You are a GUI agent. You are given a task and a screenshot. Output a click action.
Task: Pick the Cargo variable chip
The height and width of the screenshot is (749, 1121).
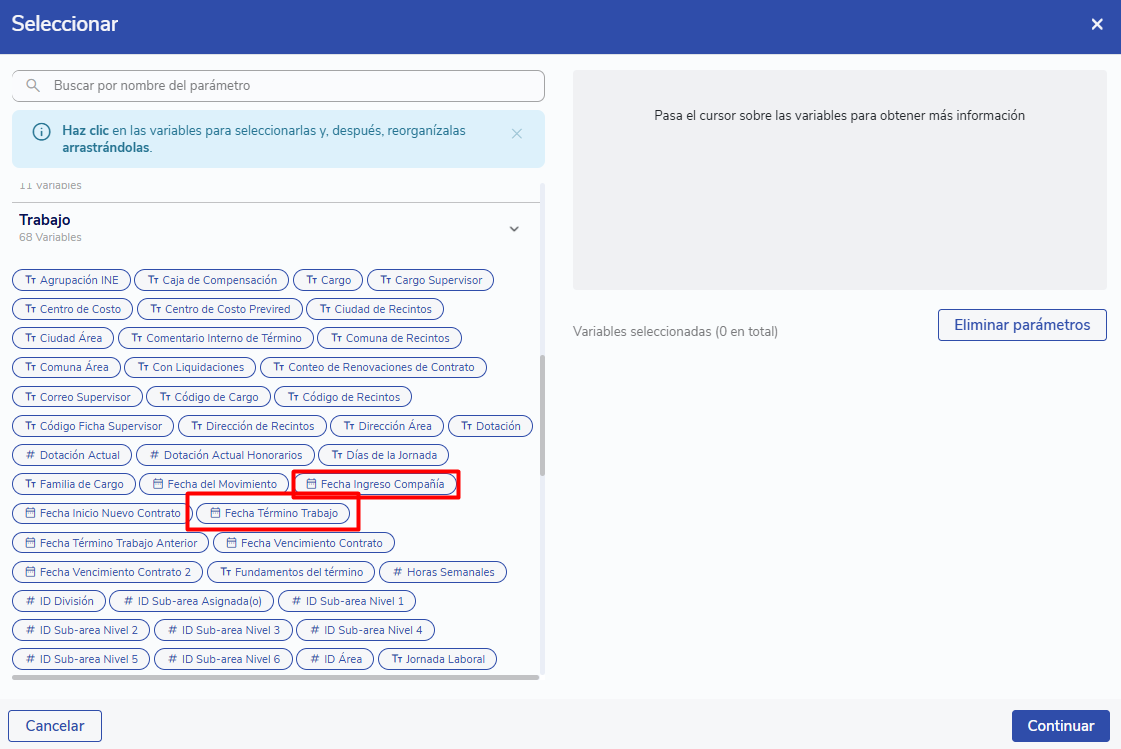point(328,280)
